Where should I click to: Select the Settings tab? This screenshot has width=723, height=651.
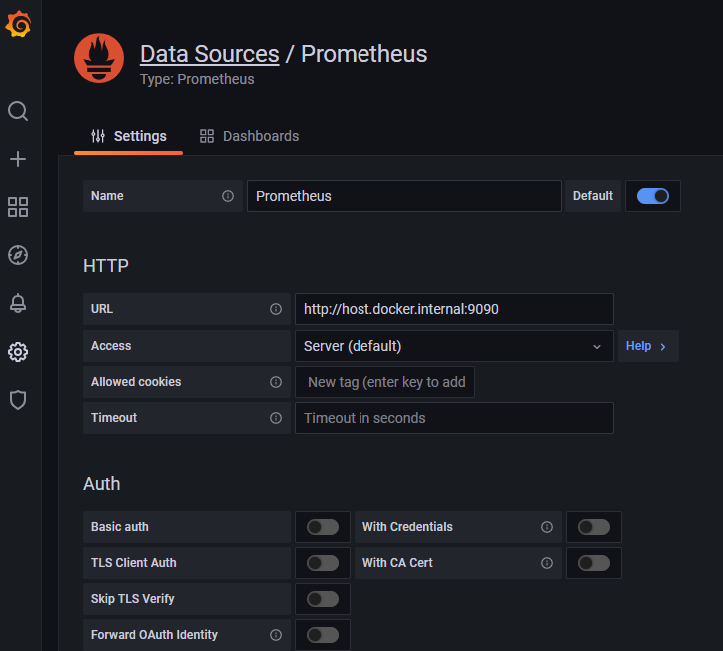point(129,136)
